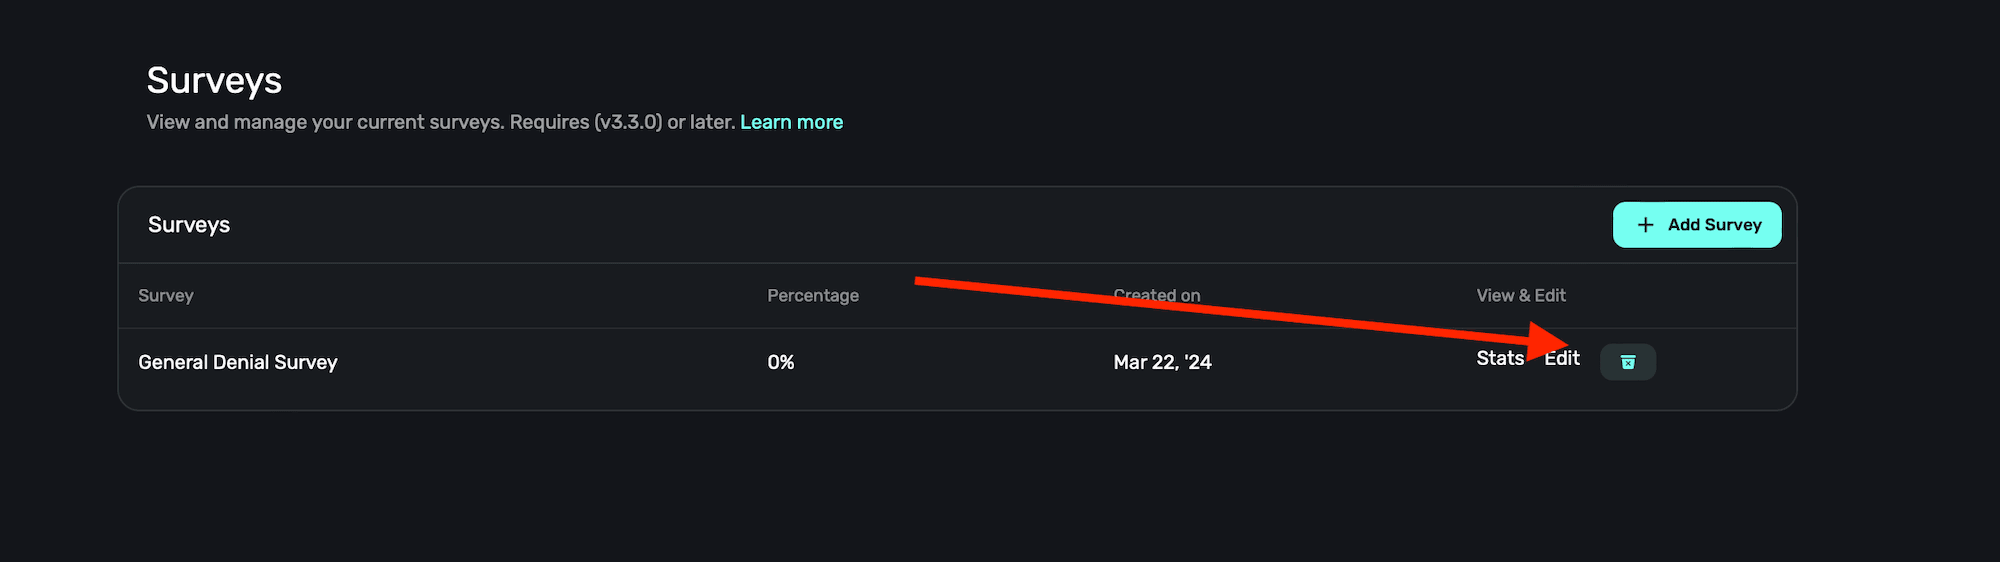2000x562 pixels.
Task: Delete the General Denial Survey via trash icon
Action: pos(1627,362)
